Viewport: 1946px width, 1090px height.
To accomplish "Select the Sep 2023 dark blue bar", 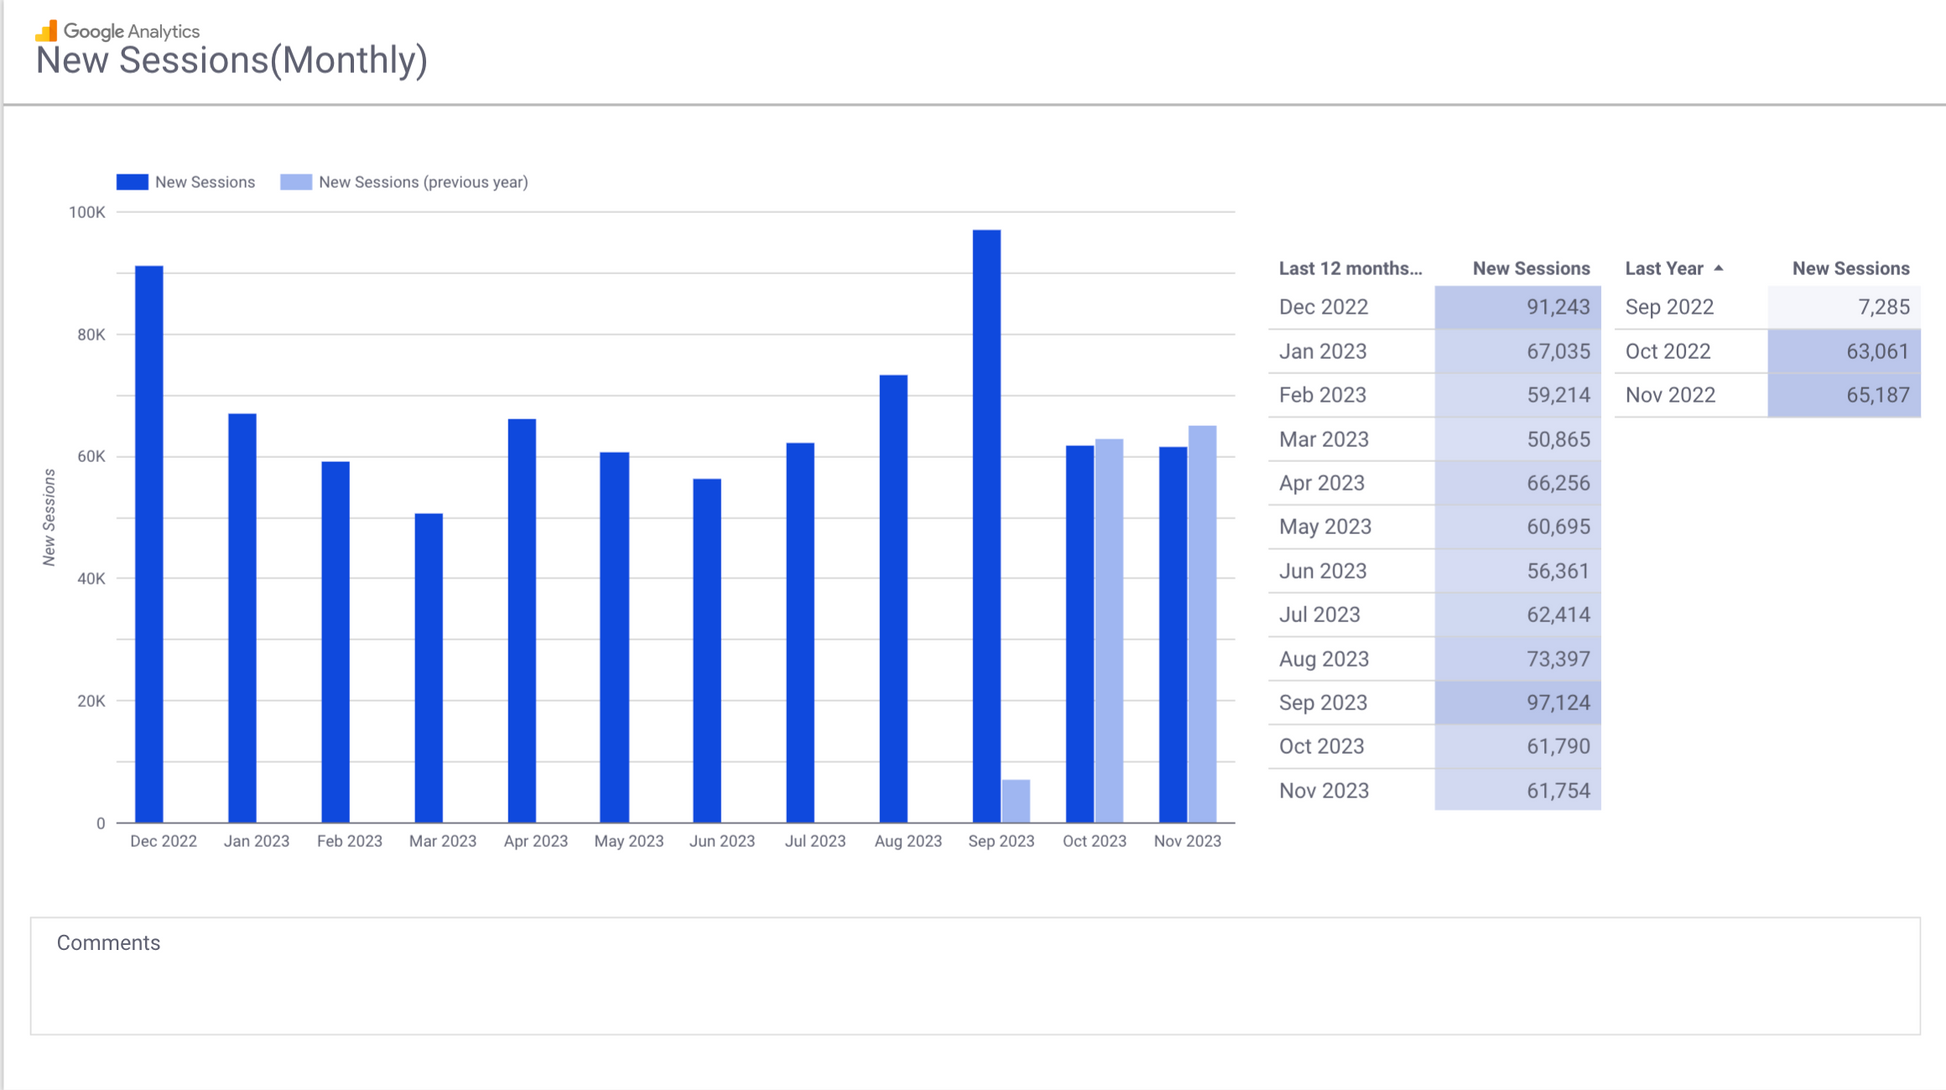I will coord(986,525).
